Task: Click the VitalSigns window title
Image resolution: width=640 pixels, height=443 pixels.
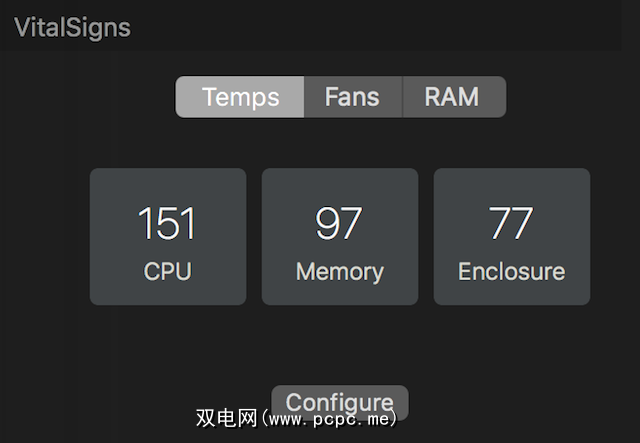Action: [x=72, y=27]
